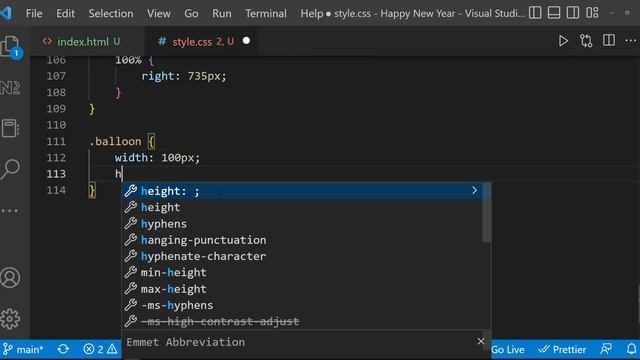
Task: Open notifications bell icon
Action: [631, 349]
